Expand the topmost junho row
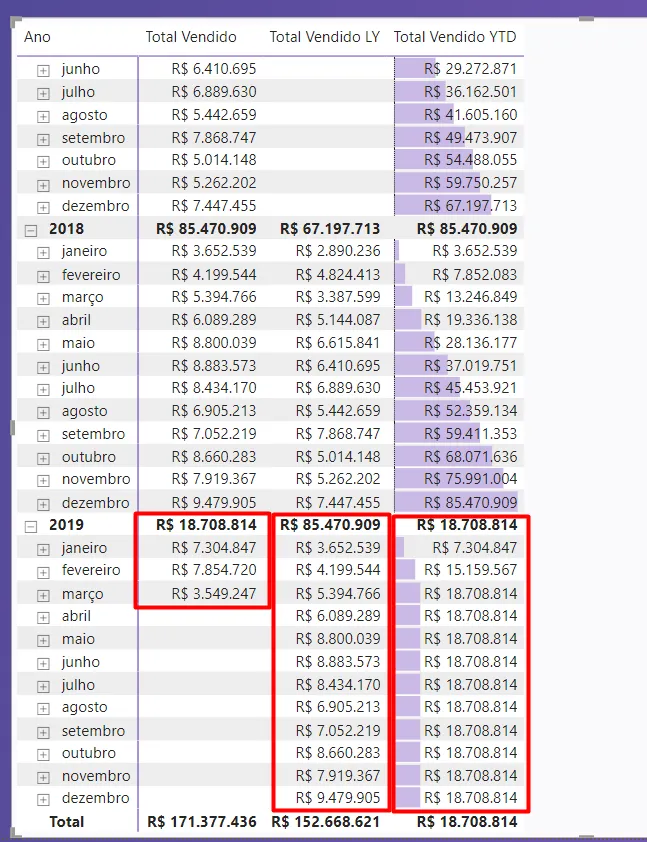Viewport: 647px width, 842px height. (43, 70)
